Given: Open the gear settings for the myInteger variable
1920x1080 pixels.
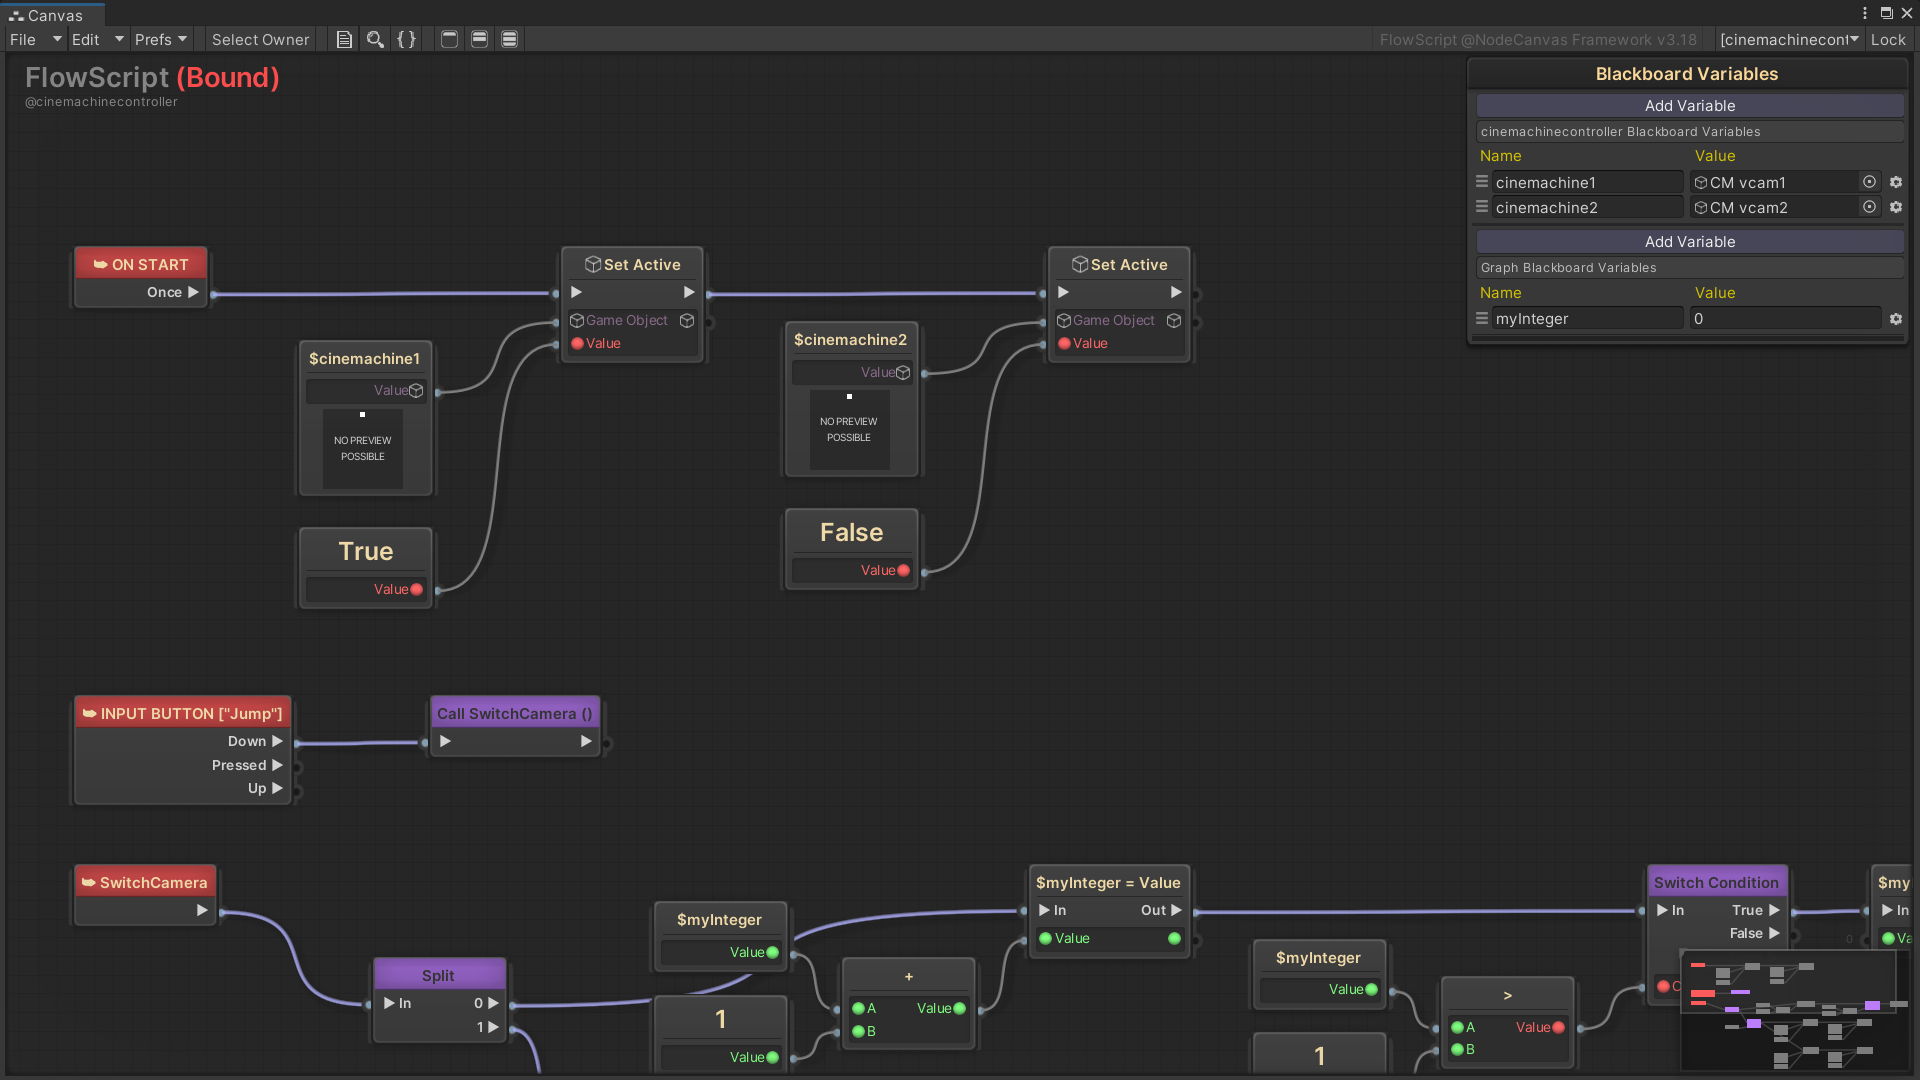Looking at the screenshot, I should pos(1896,319).
